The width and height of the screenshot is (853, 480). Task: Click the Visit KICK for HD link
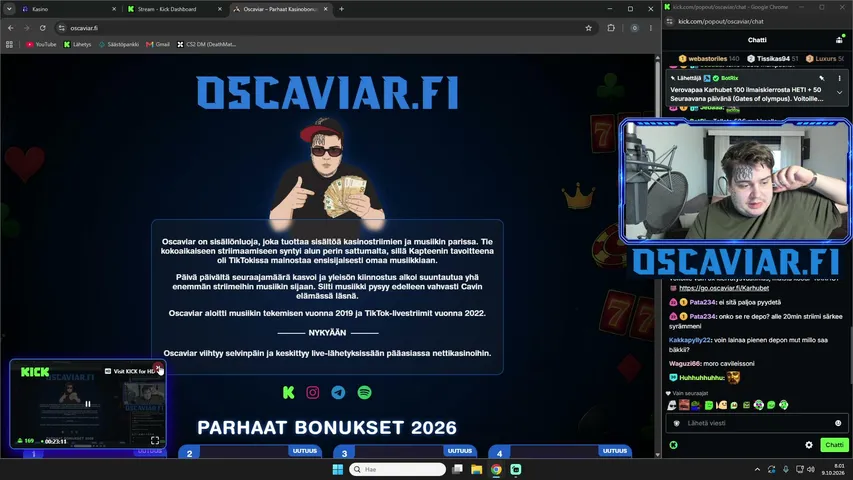129,371
